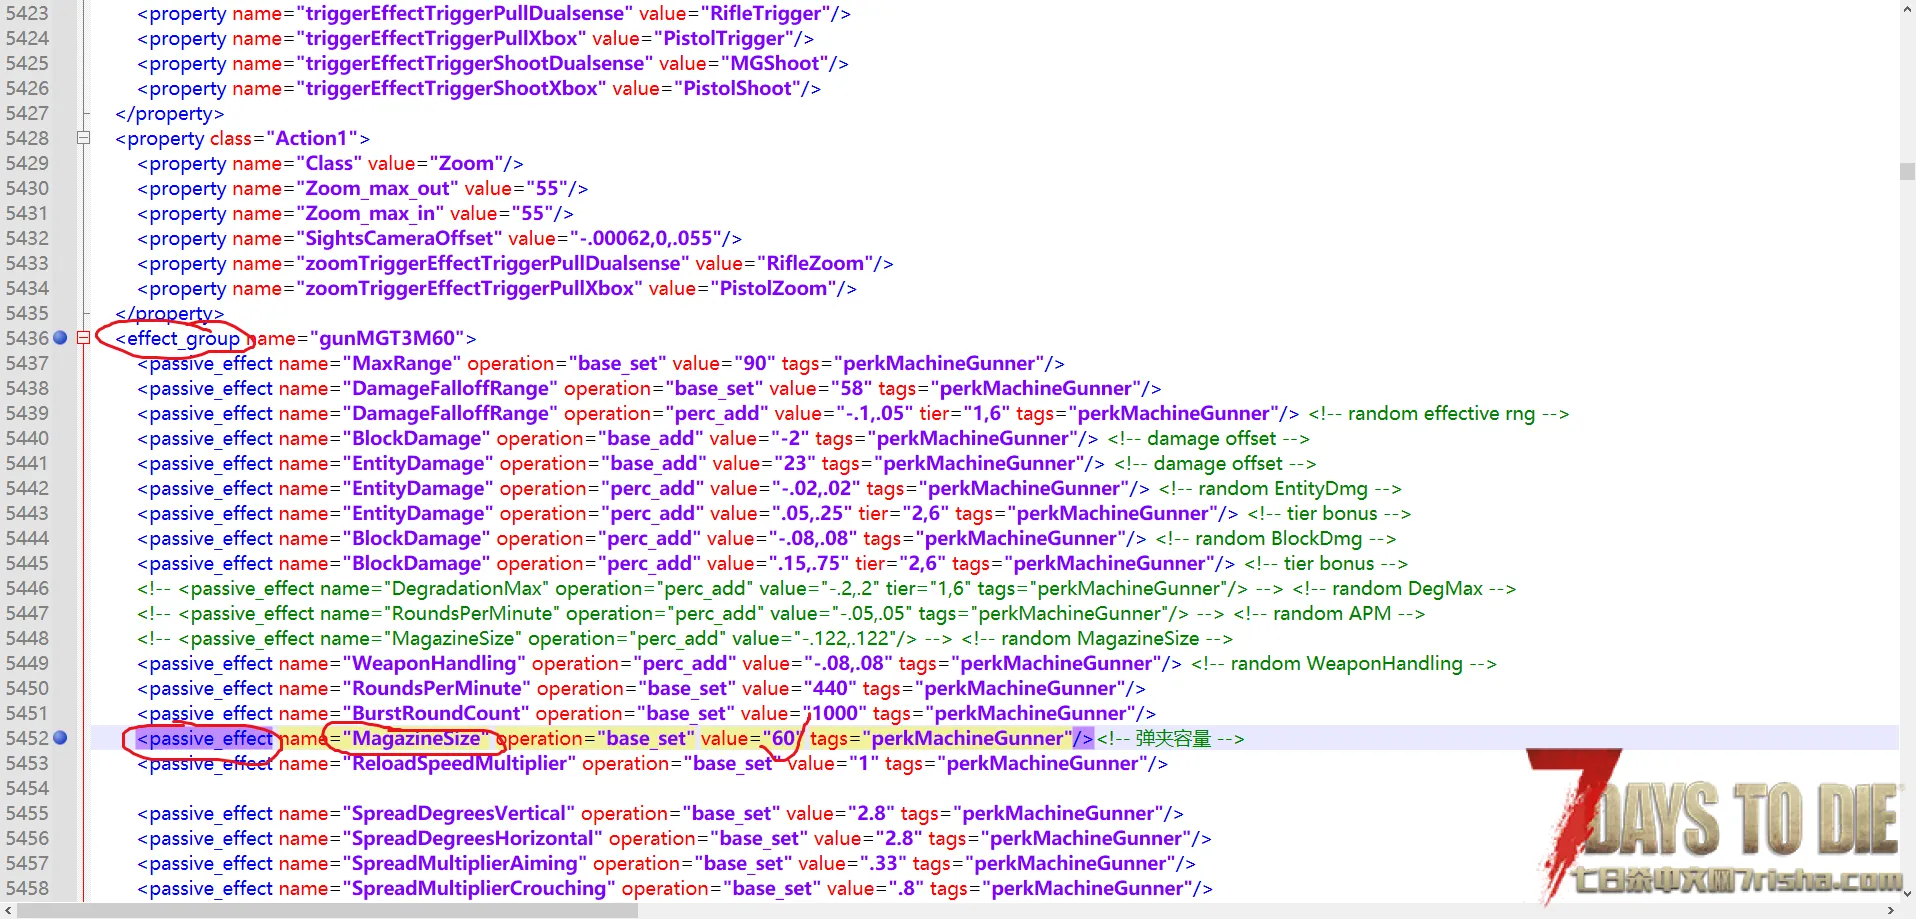Click the "Action1" class attribute value
Image resolution: width=1916 pixels, height=919 pixels.
(311, 138)
